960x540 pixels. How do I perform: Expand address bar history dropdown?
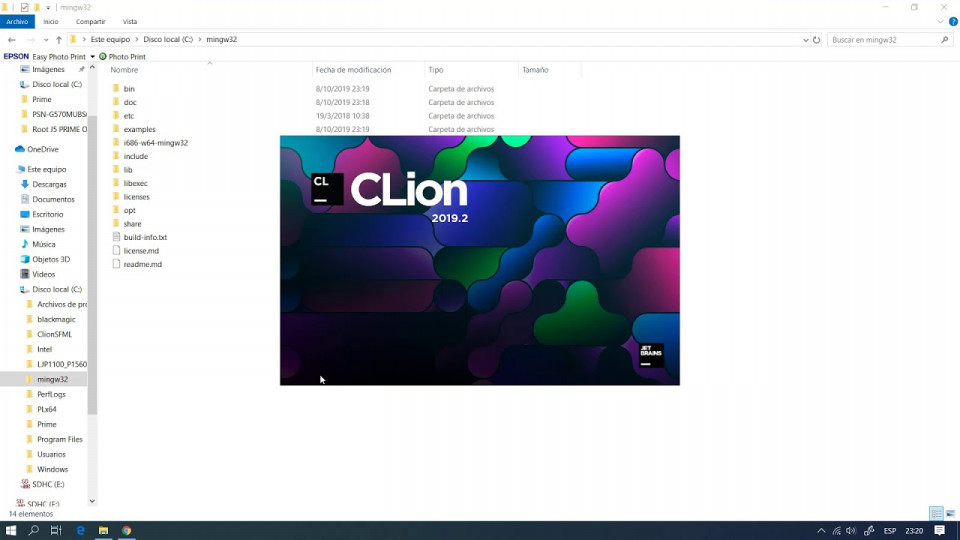tap(805, 40)
